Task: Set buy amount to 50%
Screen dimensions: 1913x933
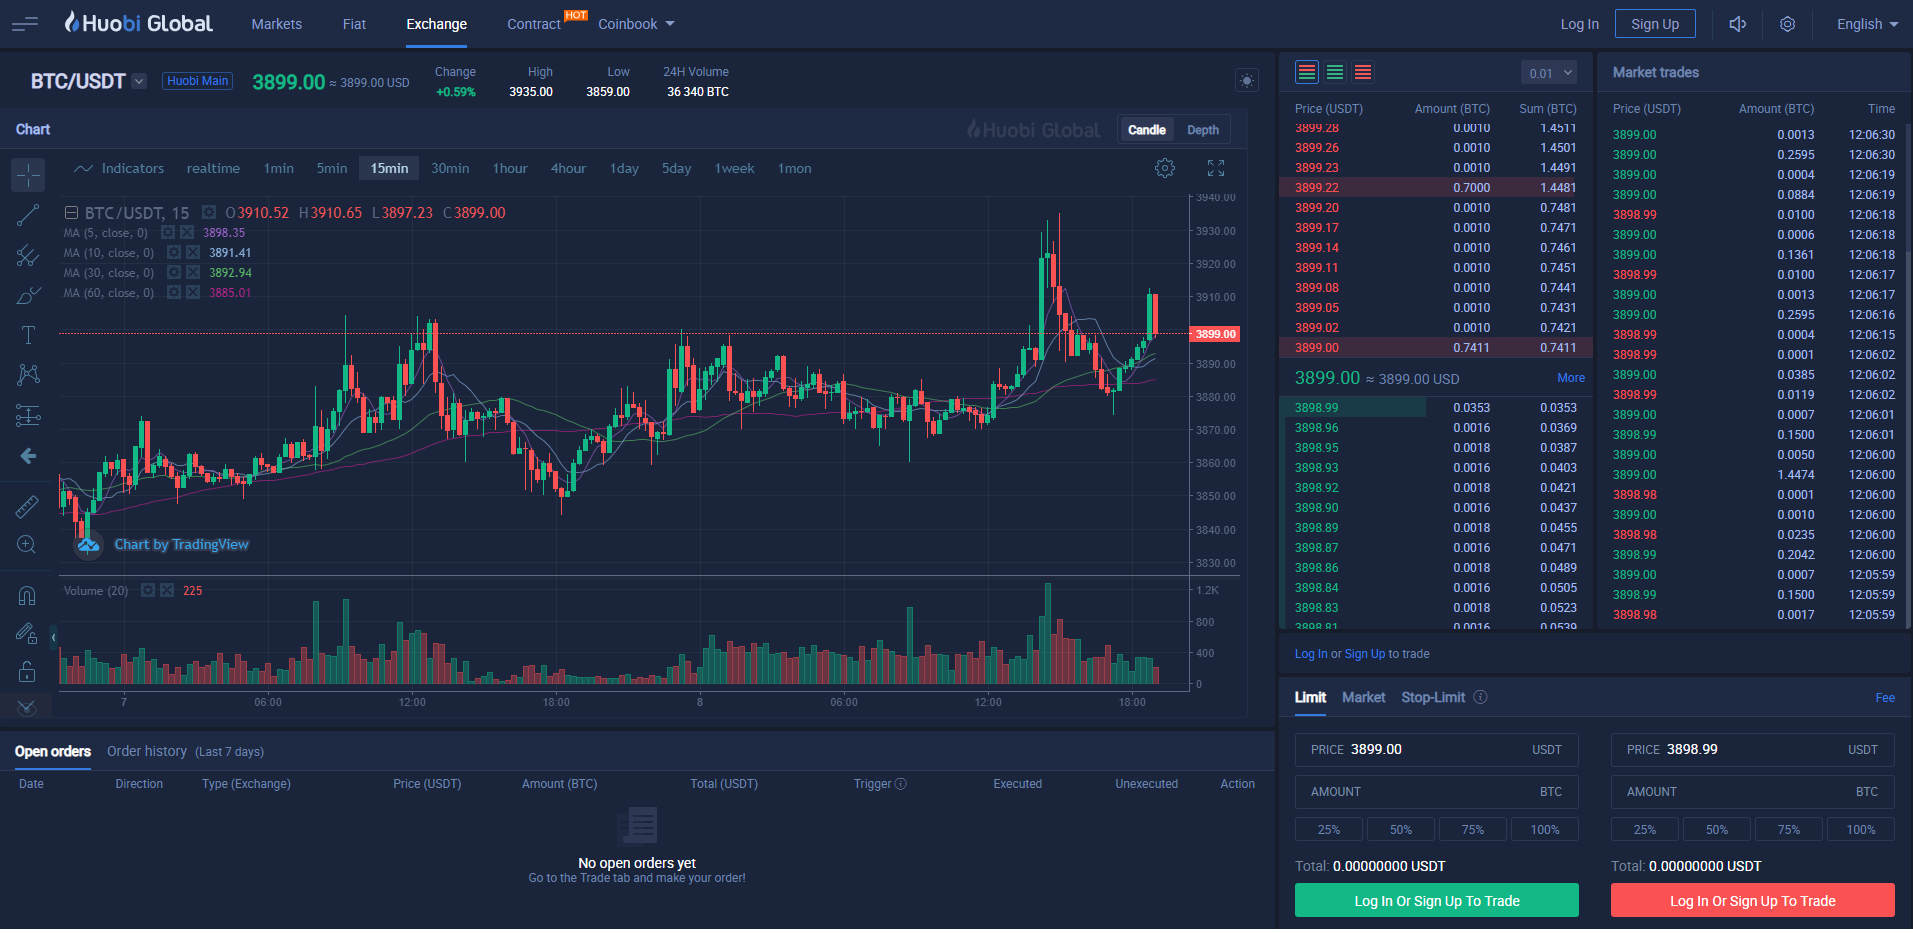Action: 1401,830
